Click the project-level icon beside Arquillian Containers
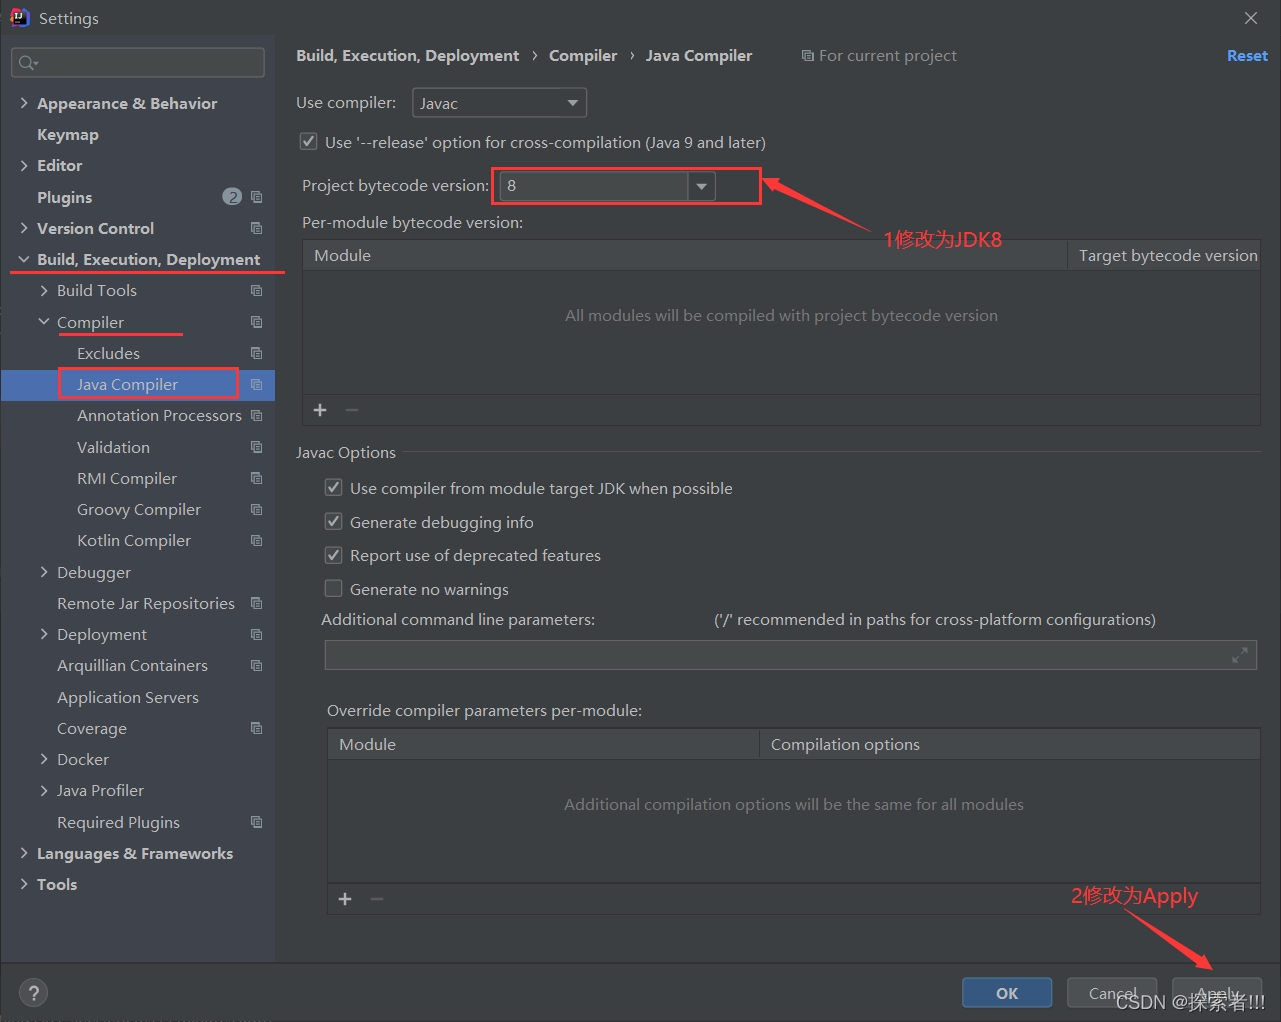This screenshot has width=1281, height=1022. pyautogui.click(x=257, y=665)
